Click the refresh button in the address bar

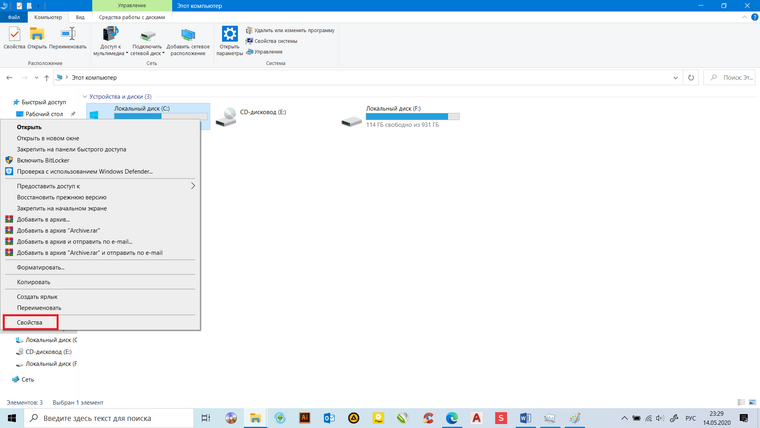pos(691,78)
